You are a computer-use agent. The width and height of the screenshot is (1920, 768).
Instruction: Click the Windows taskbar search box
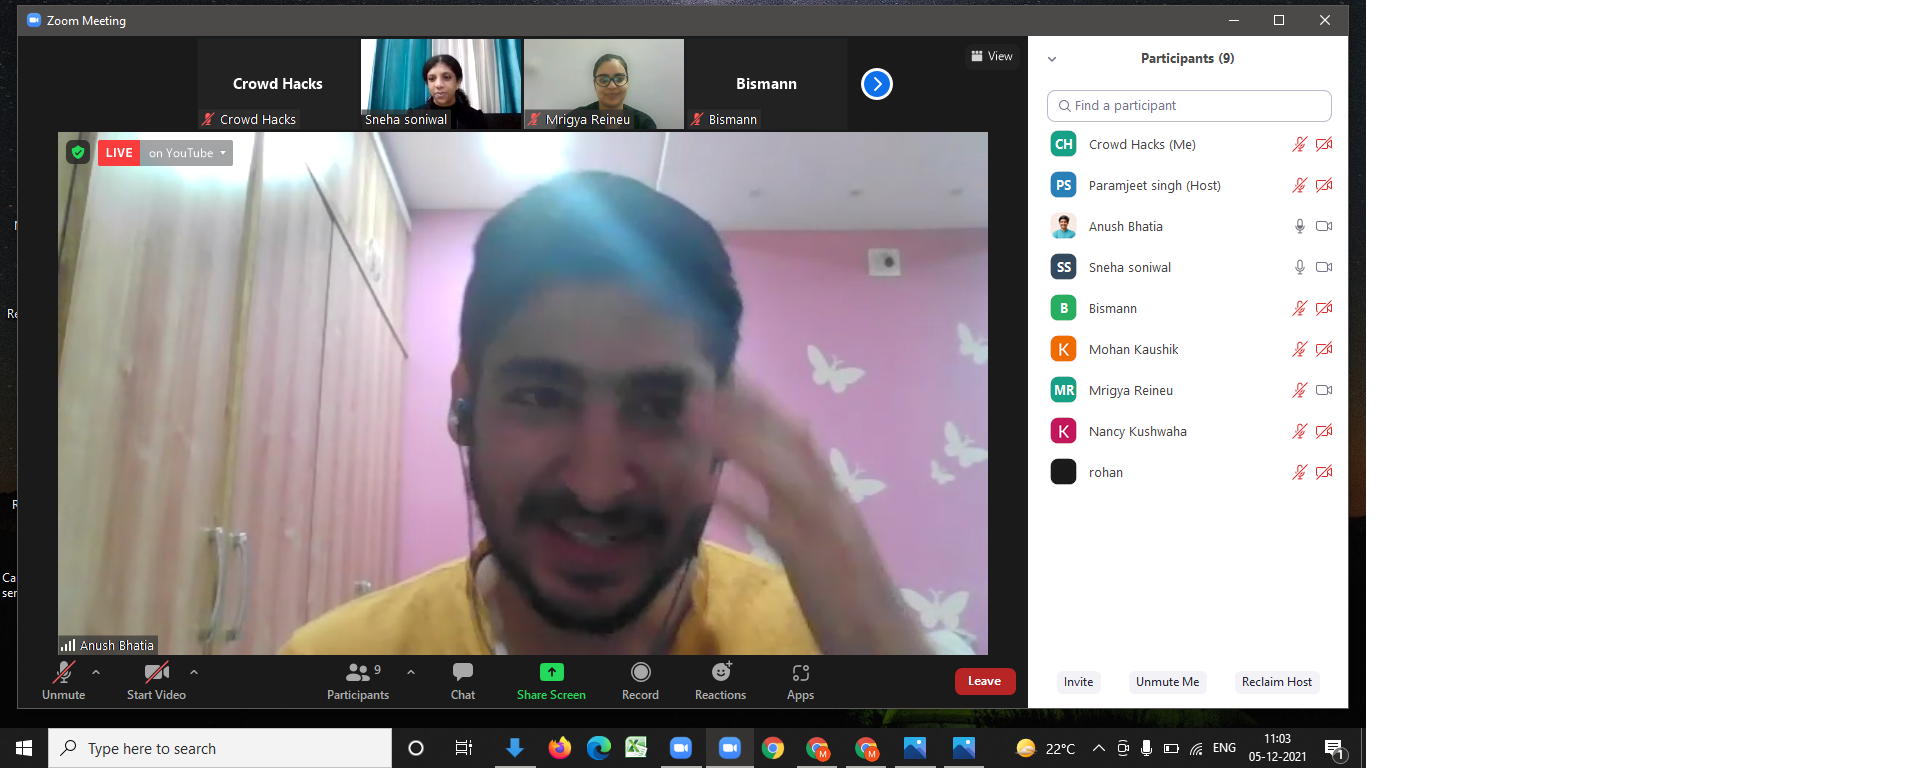pos(220,748)
